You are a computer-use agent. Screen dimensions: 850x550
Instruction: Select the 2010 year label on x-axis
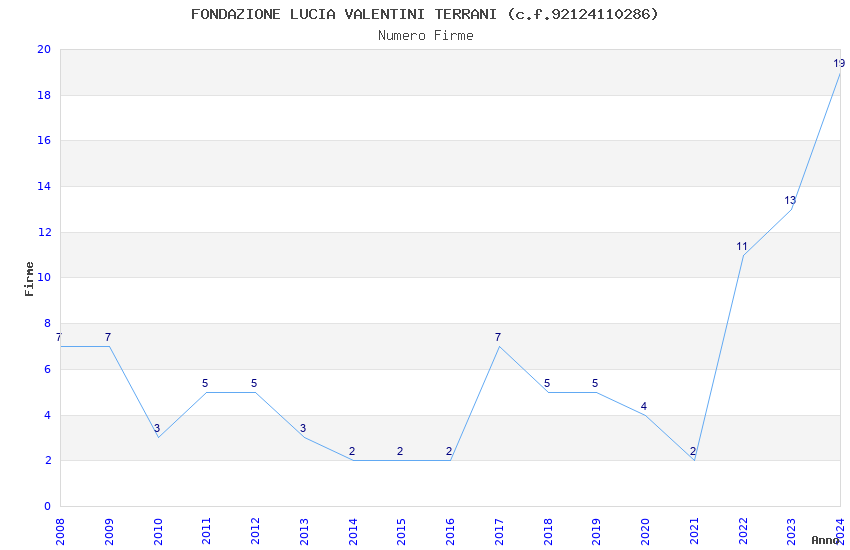158,531
